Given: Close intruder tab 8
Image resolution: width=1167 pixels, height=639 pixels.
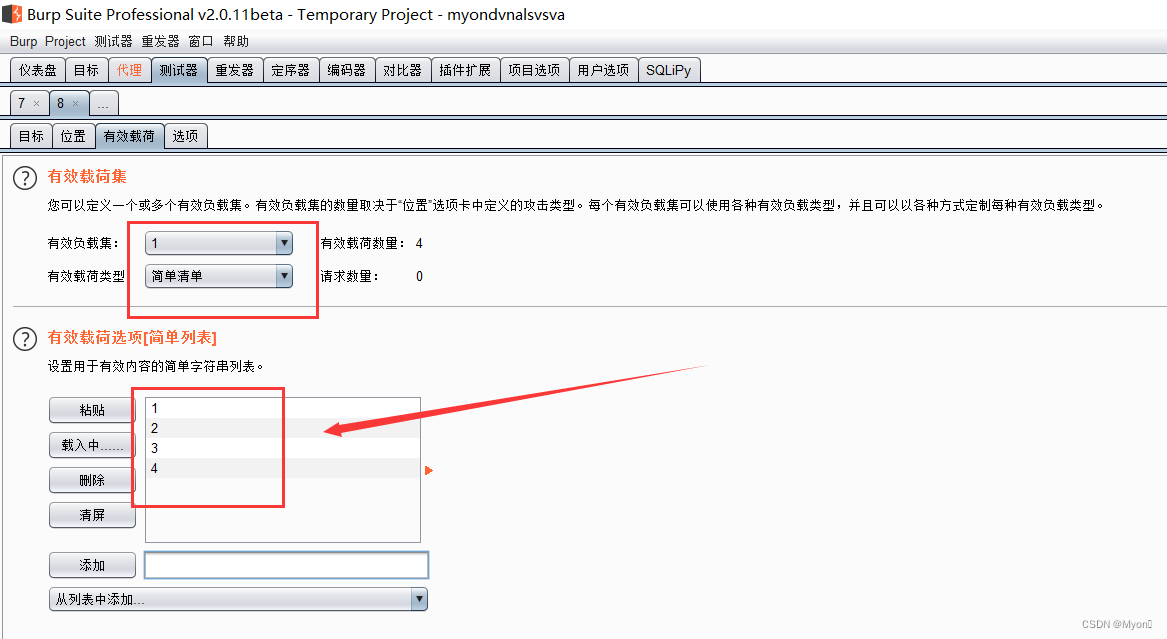Looking at the screenshot, I should tap(75, 103).
